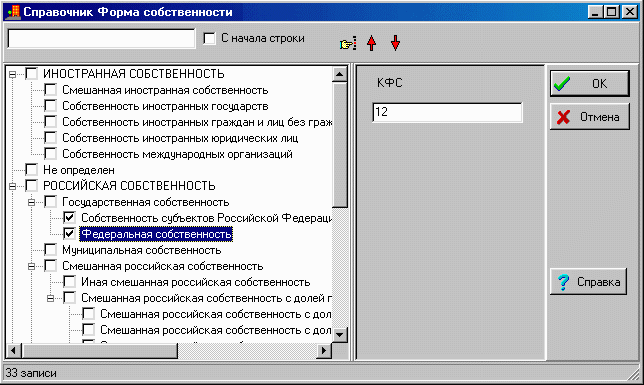
Task: Select 'Федеральная собственность' tree item
Action: coord(156,234)
